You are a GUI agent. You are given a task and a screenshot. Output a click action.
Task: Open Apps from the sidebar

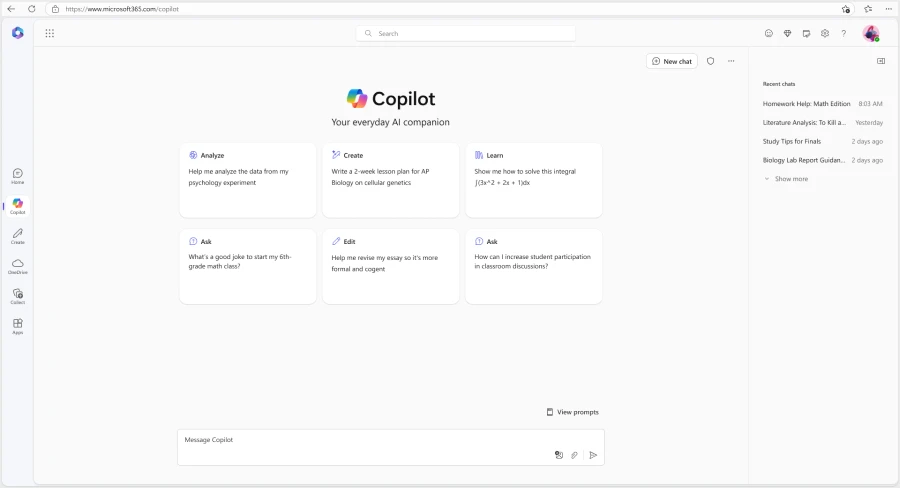coord(18,327)
